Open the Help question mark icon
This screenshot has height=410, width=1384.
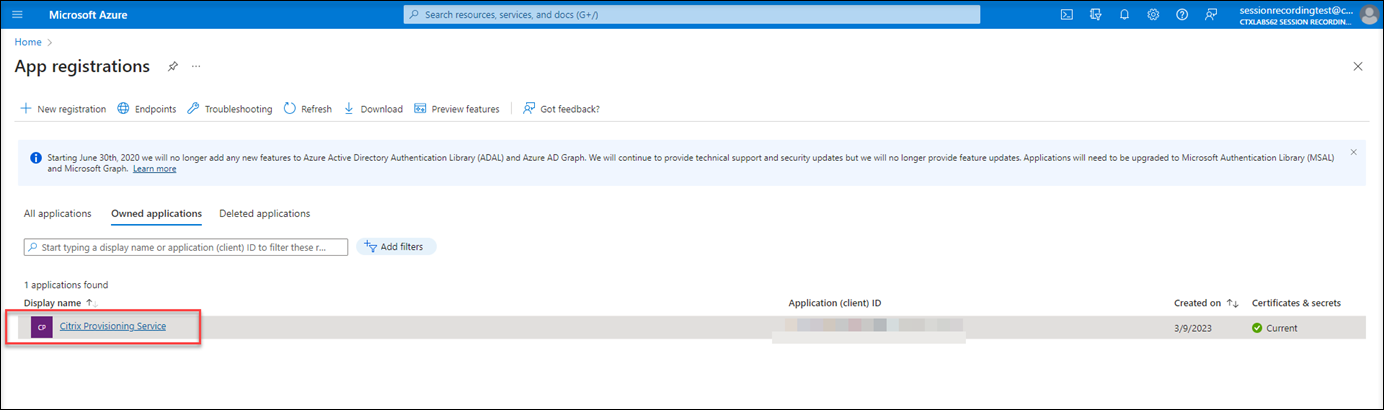tap(1182, 15)
